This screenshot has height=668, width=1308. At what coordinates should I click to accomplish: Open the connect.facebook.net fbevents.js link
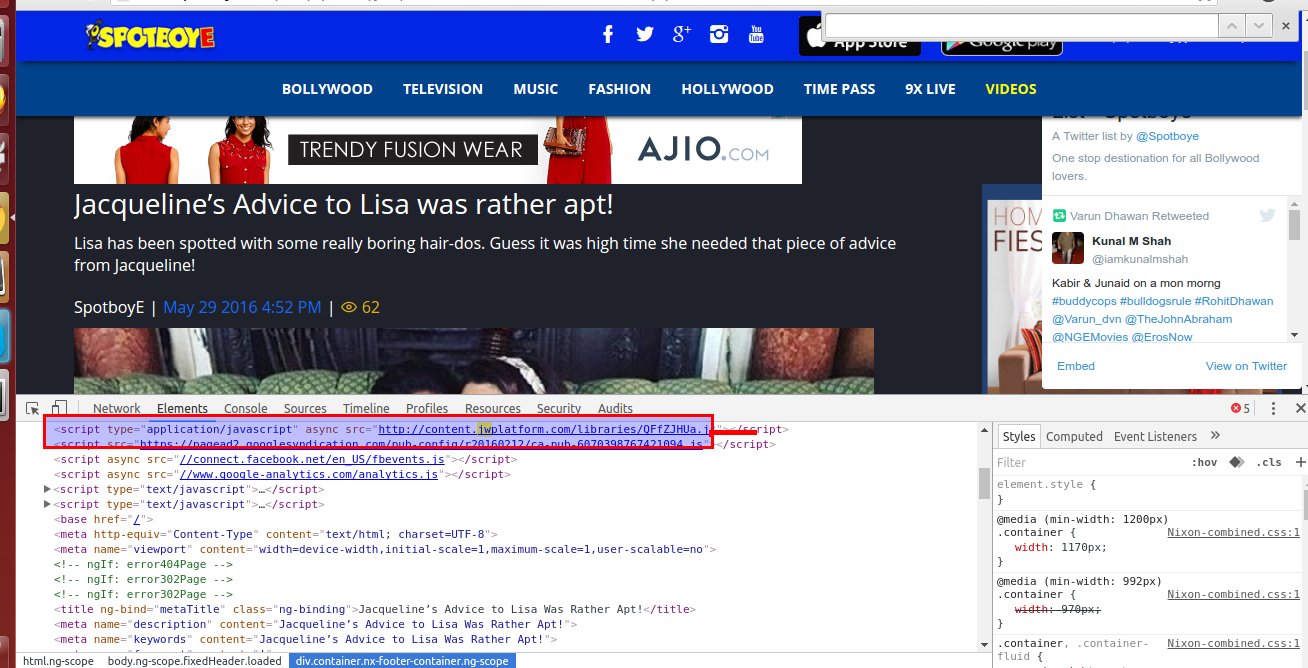(311, 459)
